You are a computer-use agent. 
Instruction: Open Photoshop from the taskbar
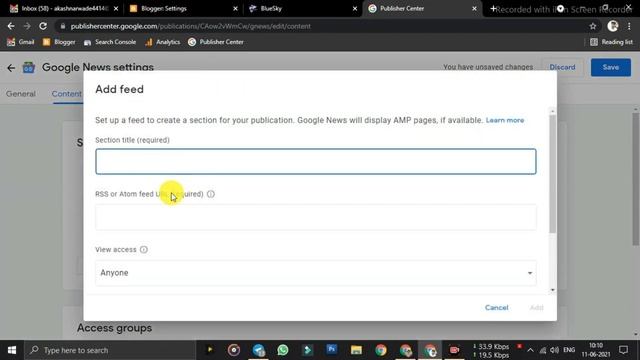point(331,350)
